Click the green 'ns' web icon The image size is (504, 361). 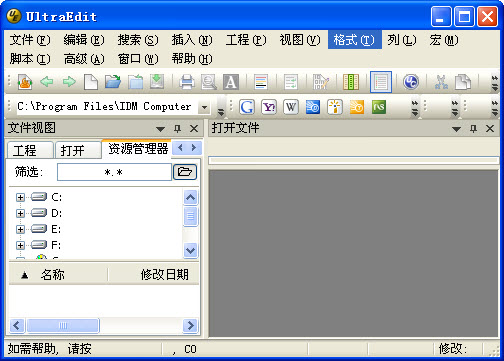379,107
